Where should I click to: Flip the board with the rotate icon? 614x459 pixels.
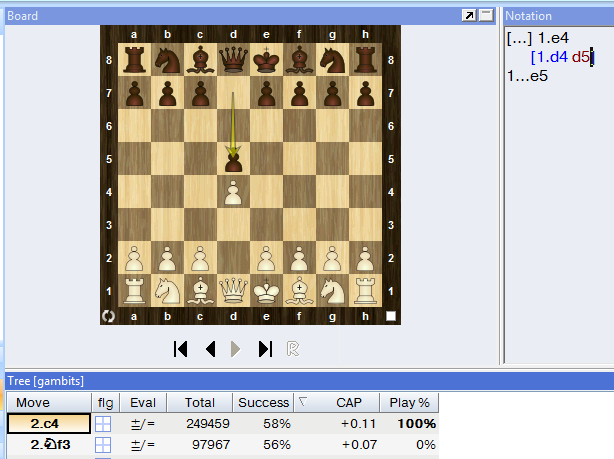tap(108, 316)
